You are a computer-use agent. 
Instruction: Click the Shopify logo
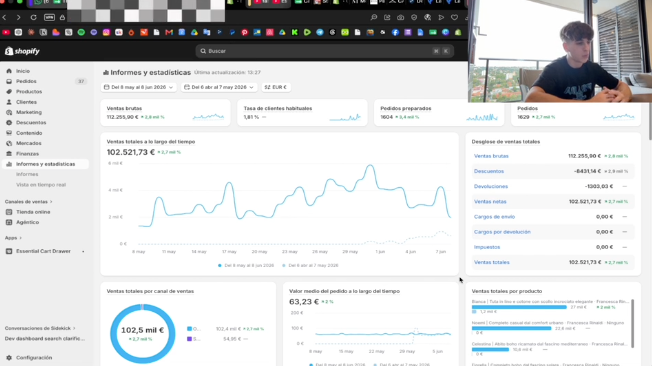coord(22,51)
